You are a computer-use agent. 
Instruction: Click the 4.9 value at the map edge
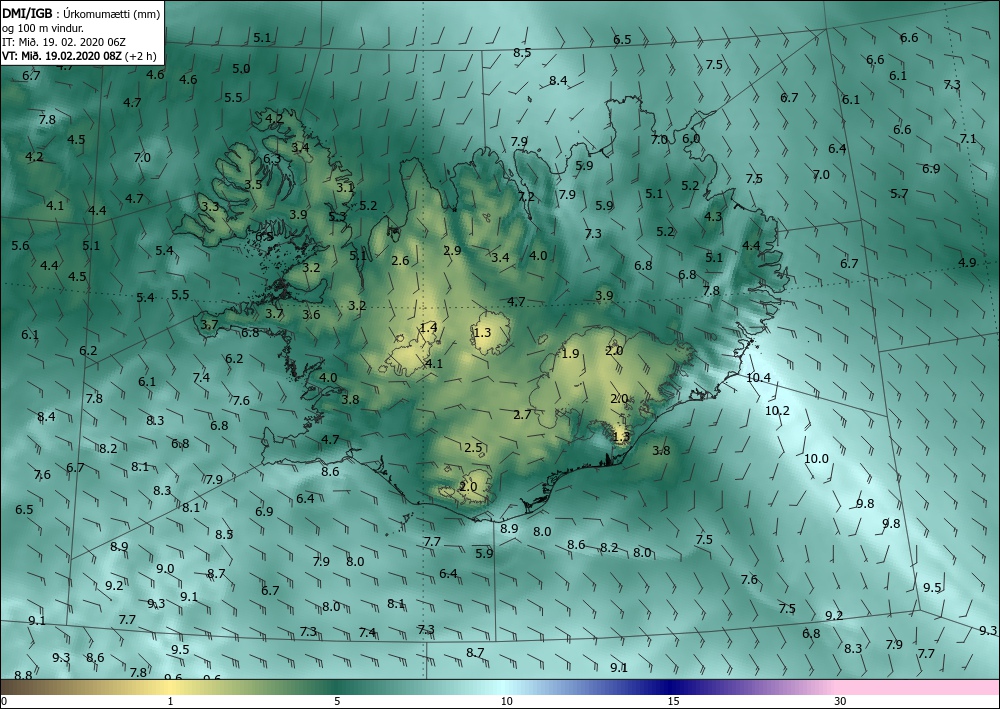967,263
